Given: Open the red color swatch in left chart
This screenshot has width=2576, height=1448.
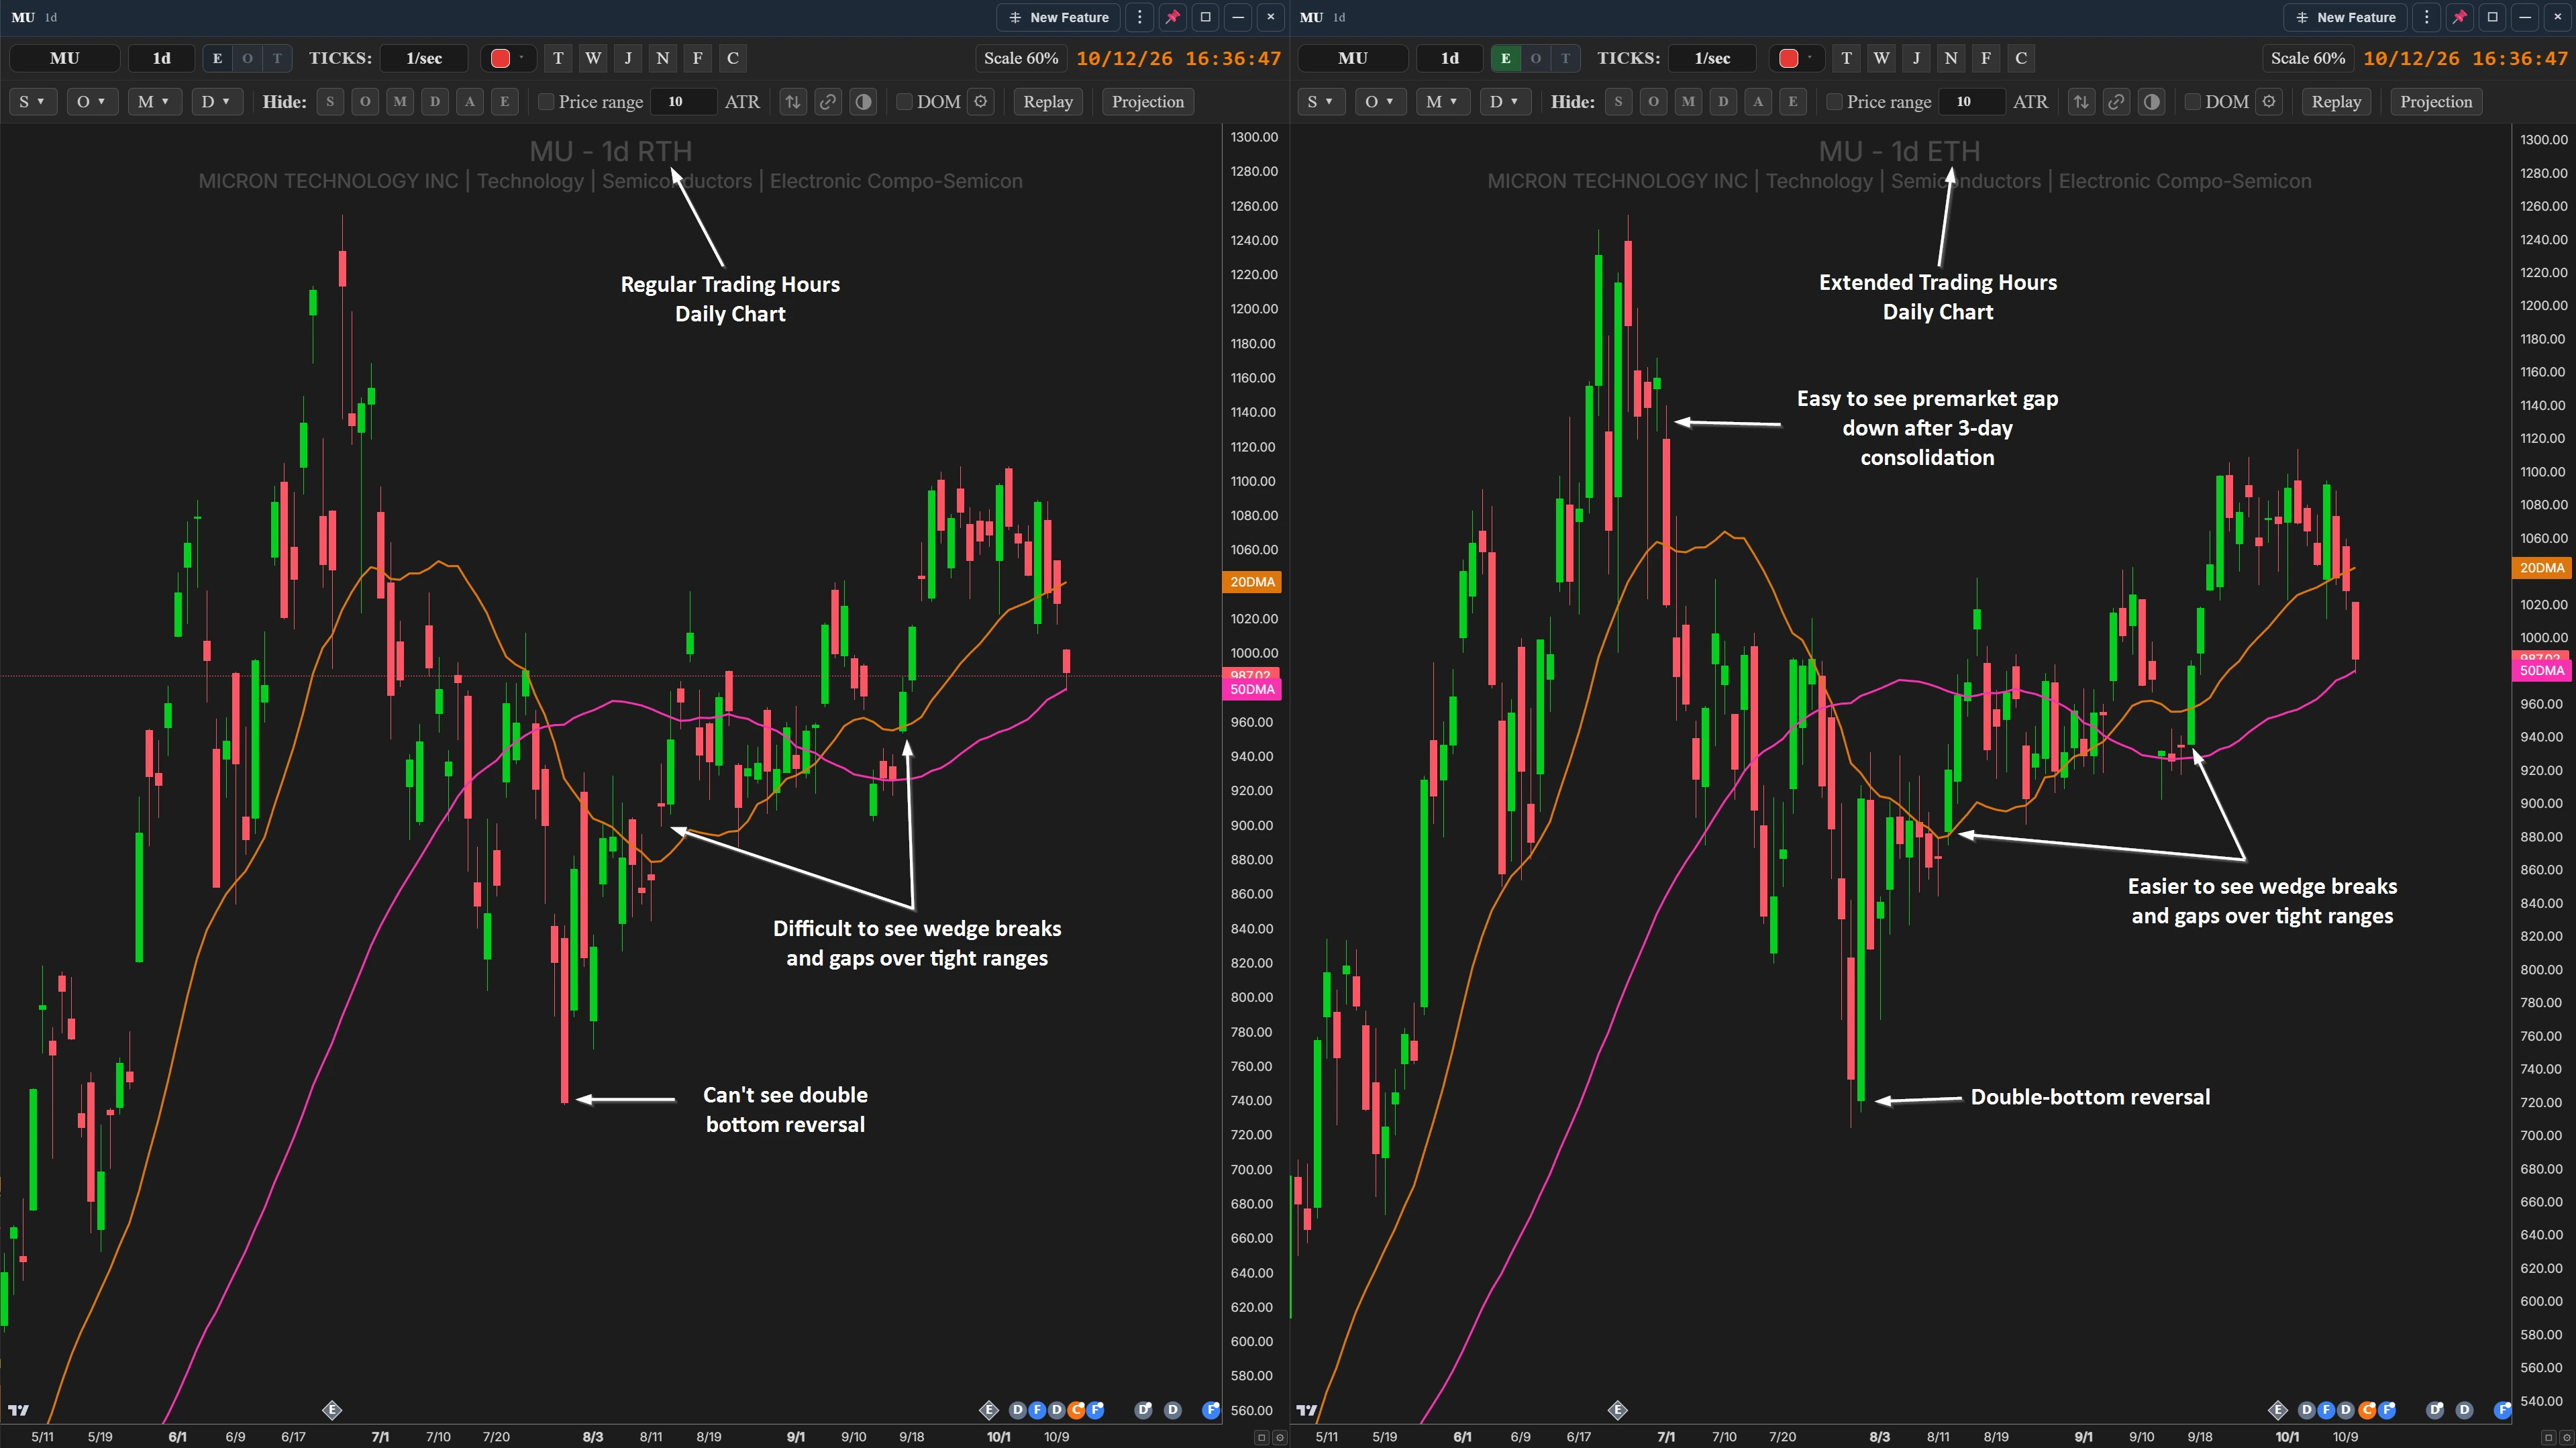Looking at the screenshot, I should (501, 58).
